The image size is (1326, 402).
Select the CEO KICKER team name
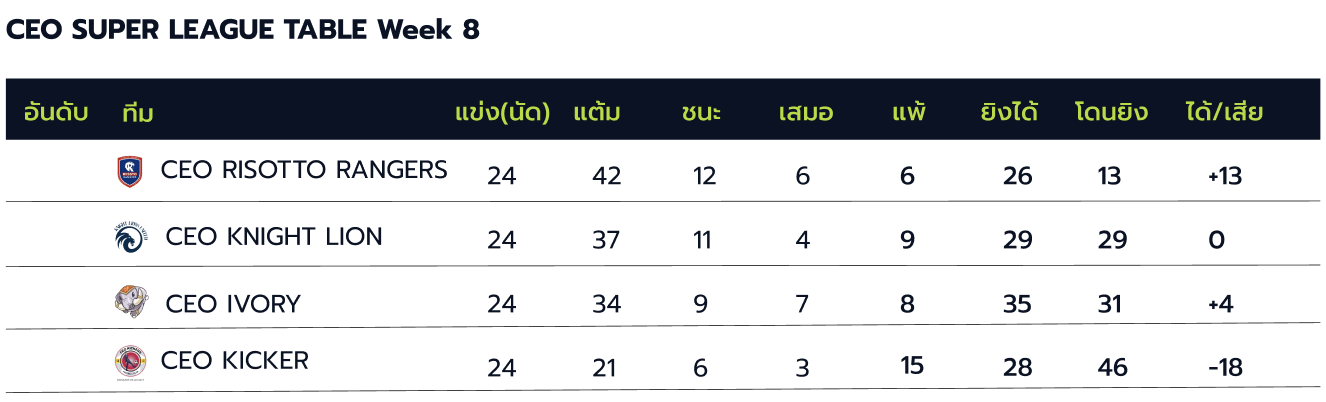coord(235,361)
